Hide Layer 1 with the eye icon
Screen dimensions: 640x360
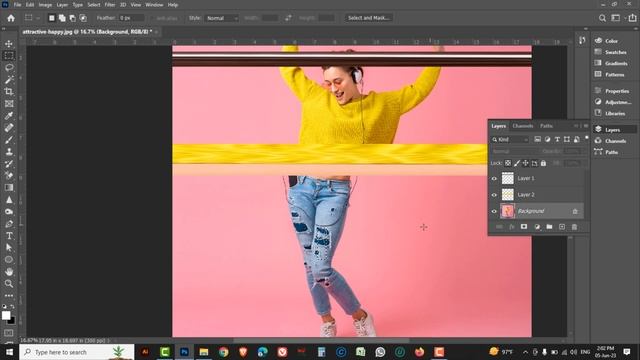tap(494, 178)
